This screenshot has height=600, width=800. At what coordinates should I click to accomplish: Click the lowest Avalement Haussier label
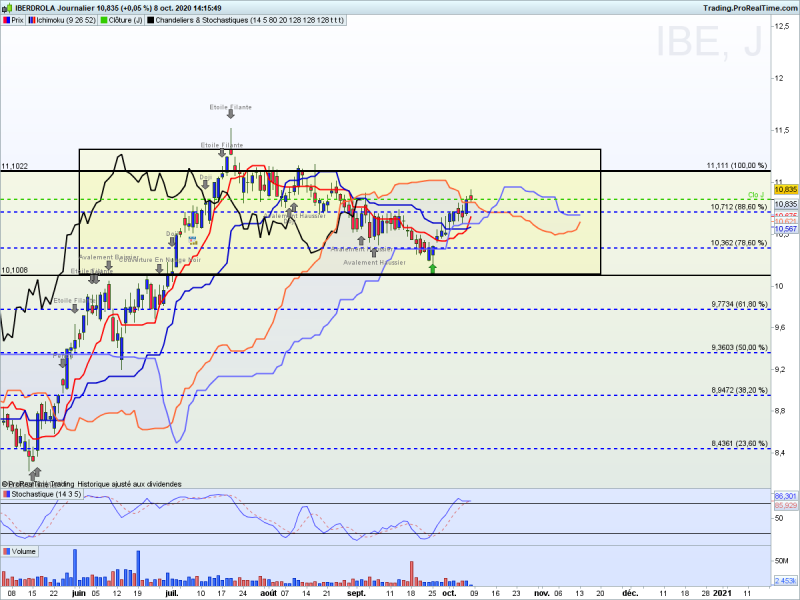374,262
